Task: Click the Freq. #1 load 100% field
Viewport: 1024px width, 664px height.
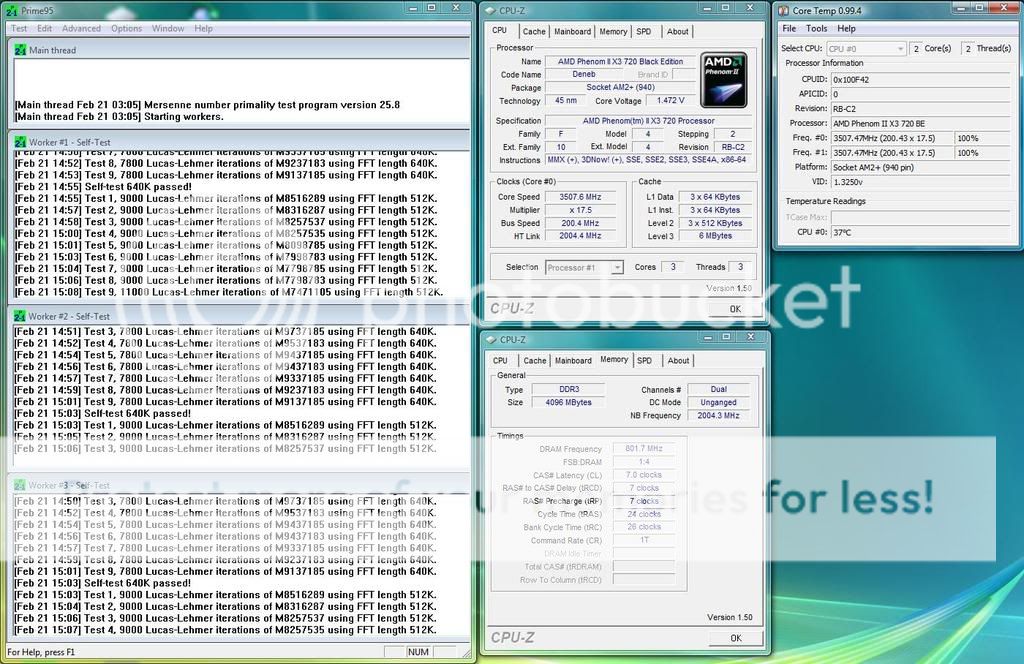Action: point(983,153)
